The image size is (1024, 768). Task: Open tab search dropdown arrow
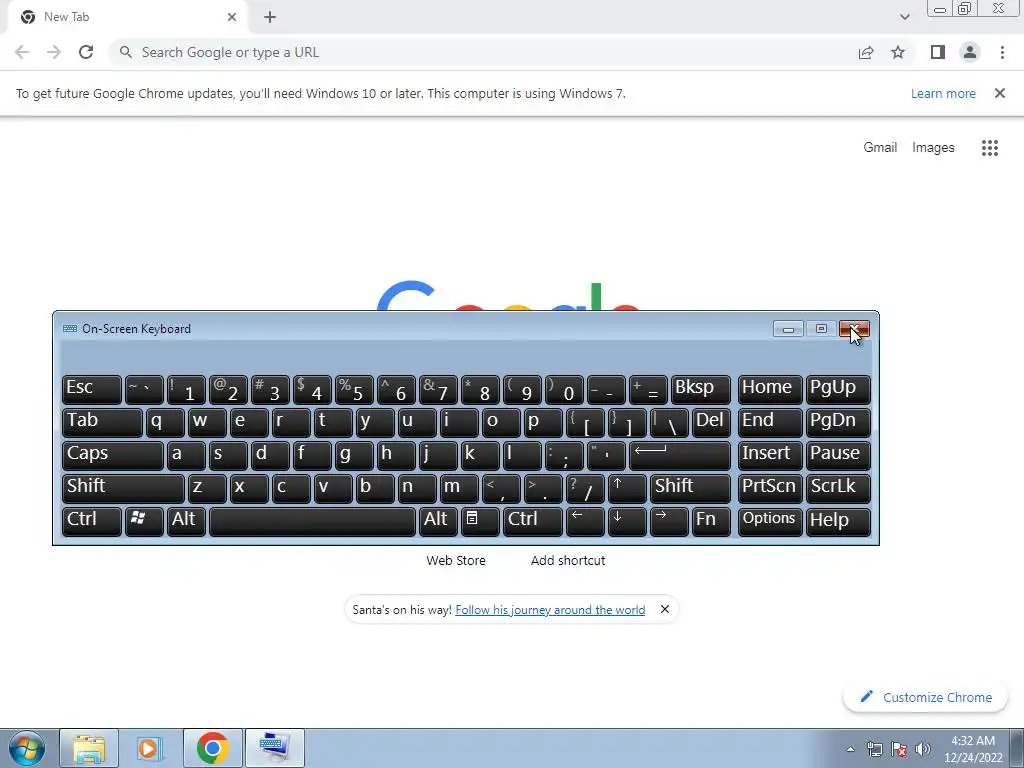pyautogui.click(x=904, y=17)
